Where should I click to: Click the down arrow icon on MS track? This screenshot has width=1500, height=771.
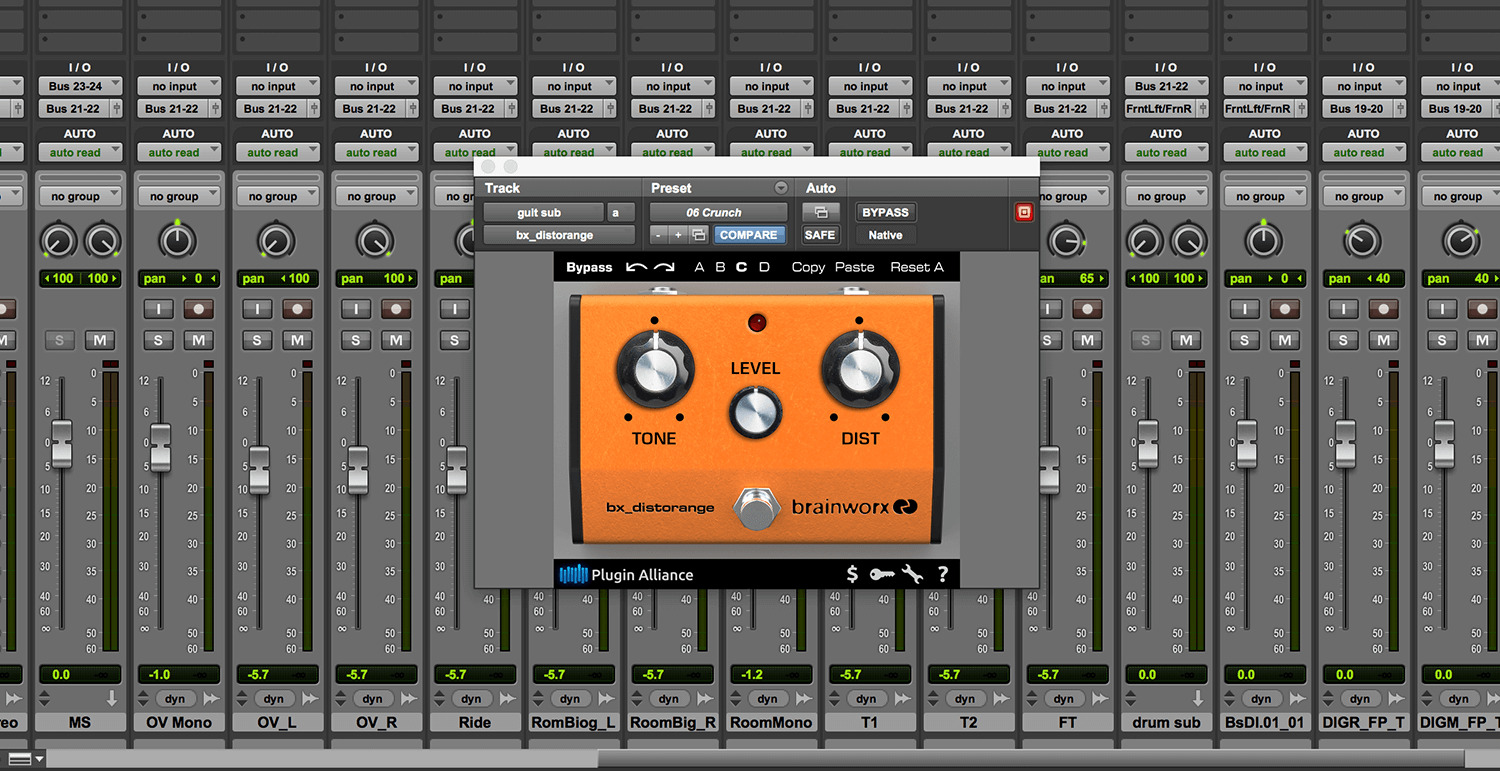[111, 699]
